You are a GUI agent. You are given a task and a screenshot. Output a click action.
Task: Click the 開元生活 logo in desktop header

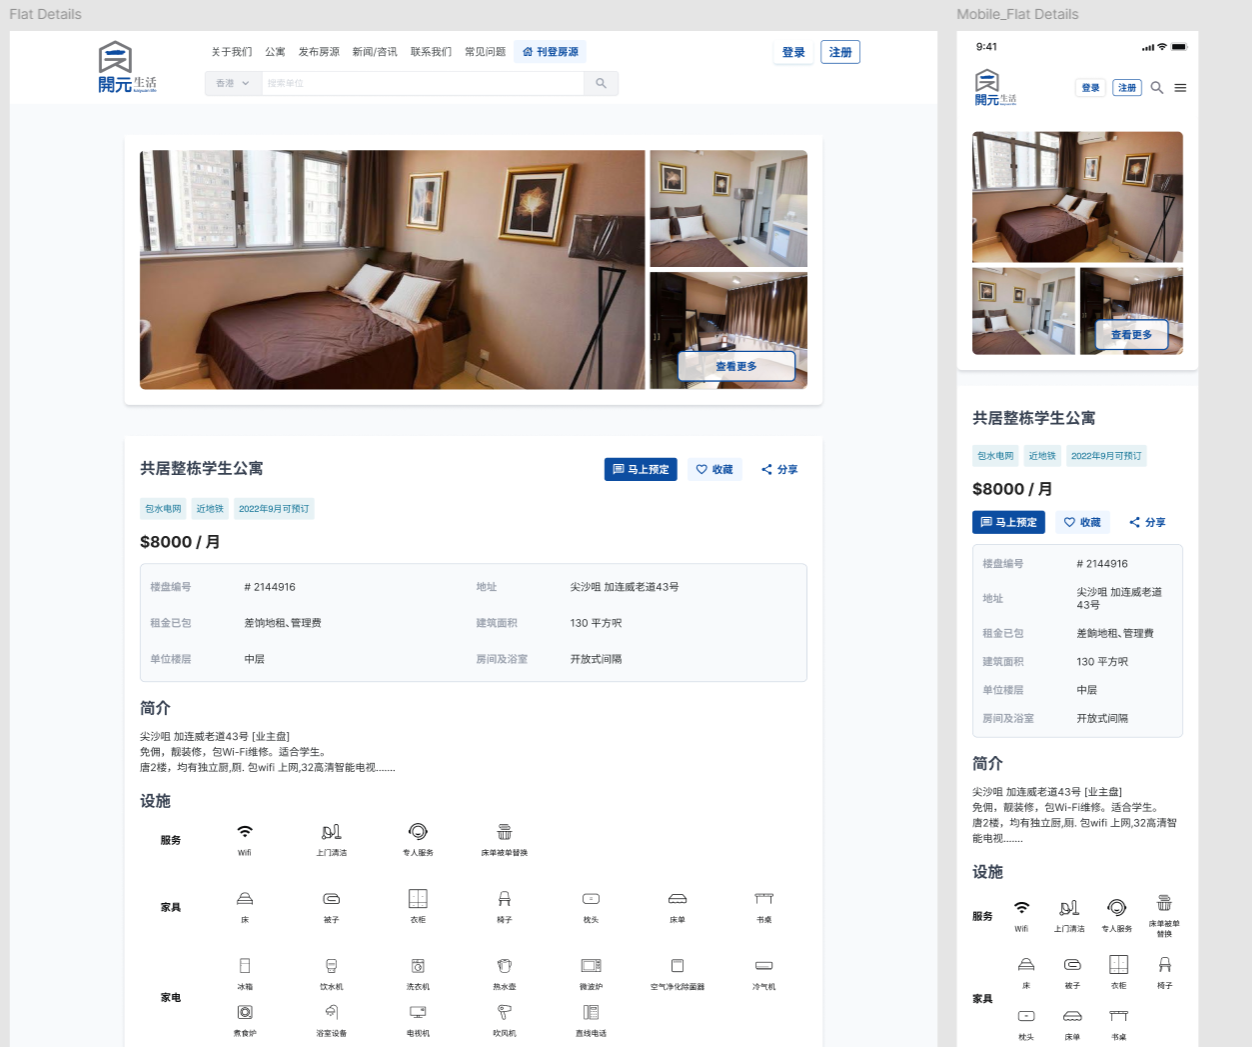[127, 67]
